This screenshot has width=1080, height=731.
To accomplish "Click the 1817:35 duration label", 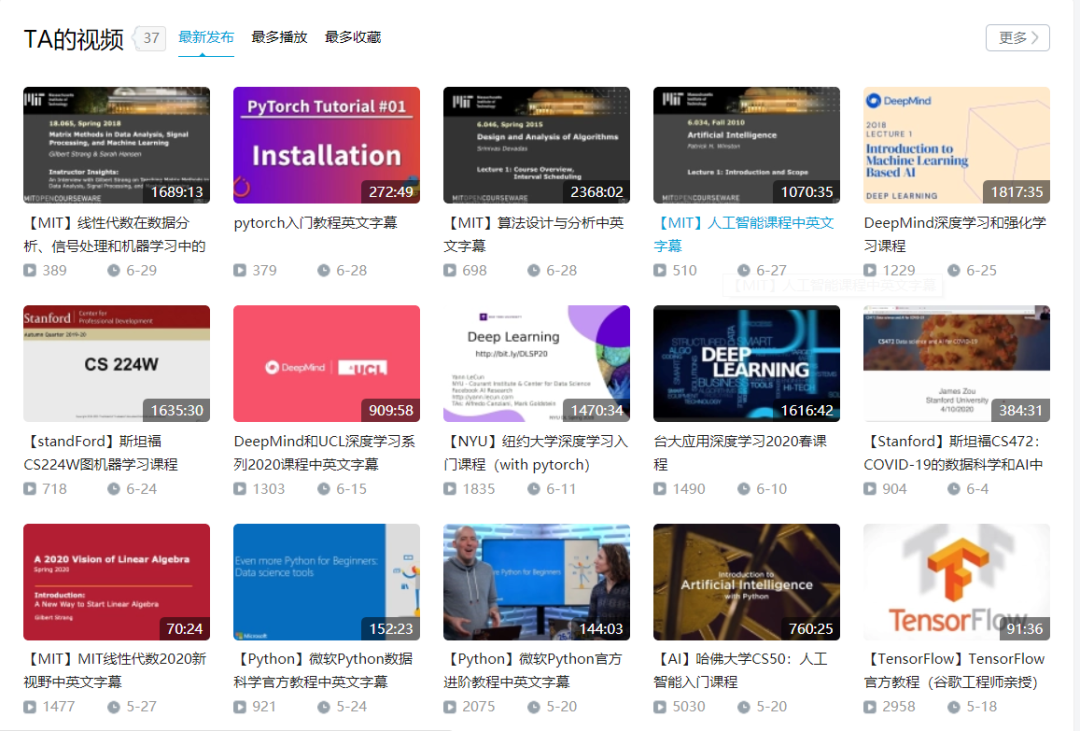I will (x=1017, y=192).
